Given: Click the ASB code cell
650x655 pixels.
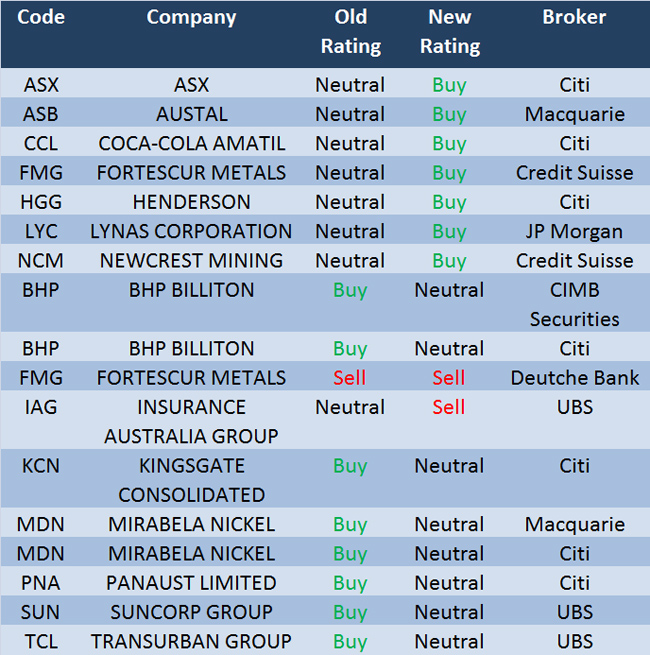Looking at the screenshot, I should [x=41, y=114].
